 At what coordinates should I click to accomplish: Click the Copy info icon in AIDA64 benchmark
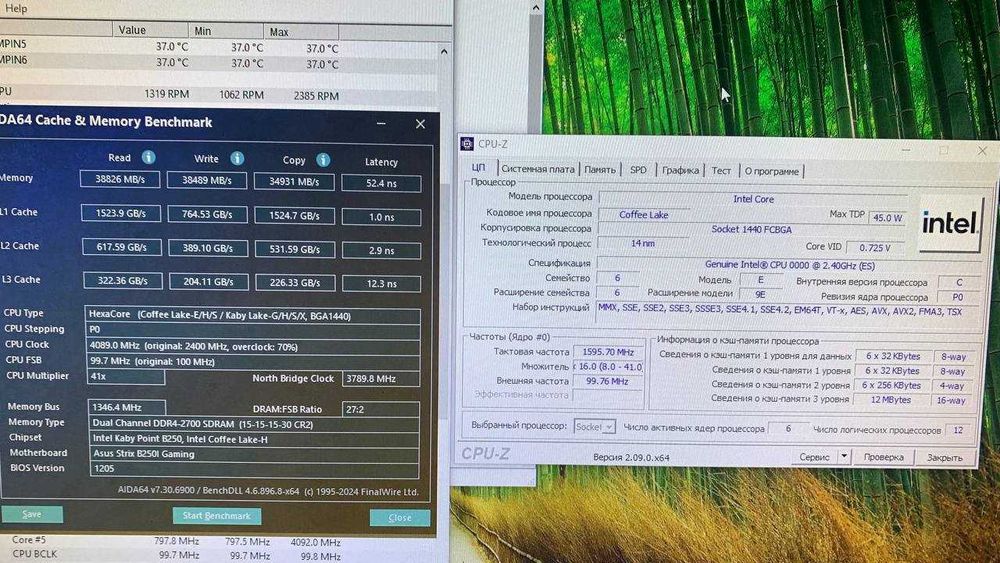tap(323, 159)
